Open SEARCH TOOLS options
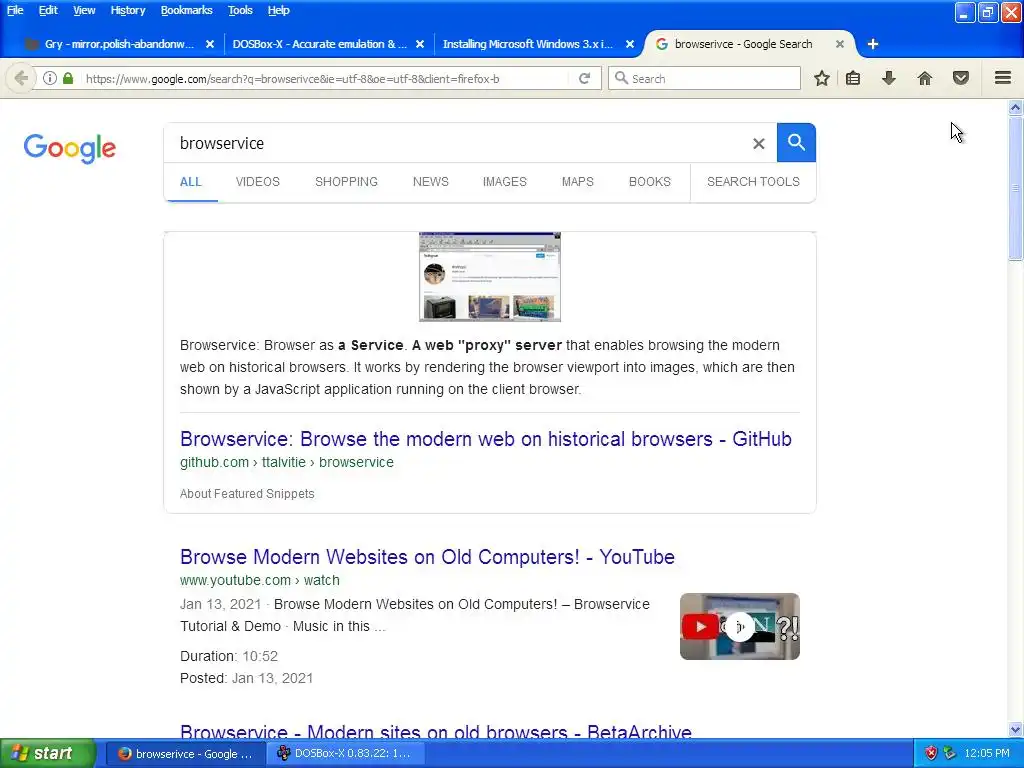Image resolution: width=1024 pixels, height=768 pixels. coord(753,182)
